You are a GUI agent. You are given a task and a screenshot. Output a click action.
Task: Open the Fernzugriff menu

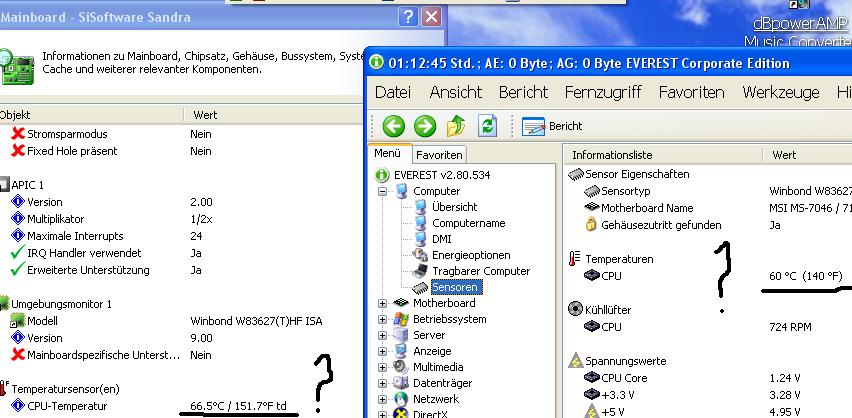coord(603,92)
